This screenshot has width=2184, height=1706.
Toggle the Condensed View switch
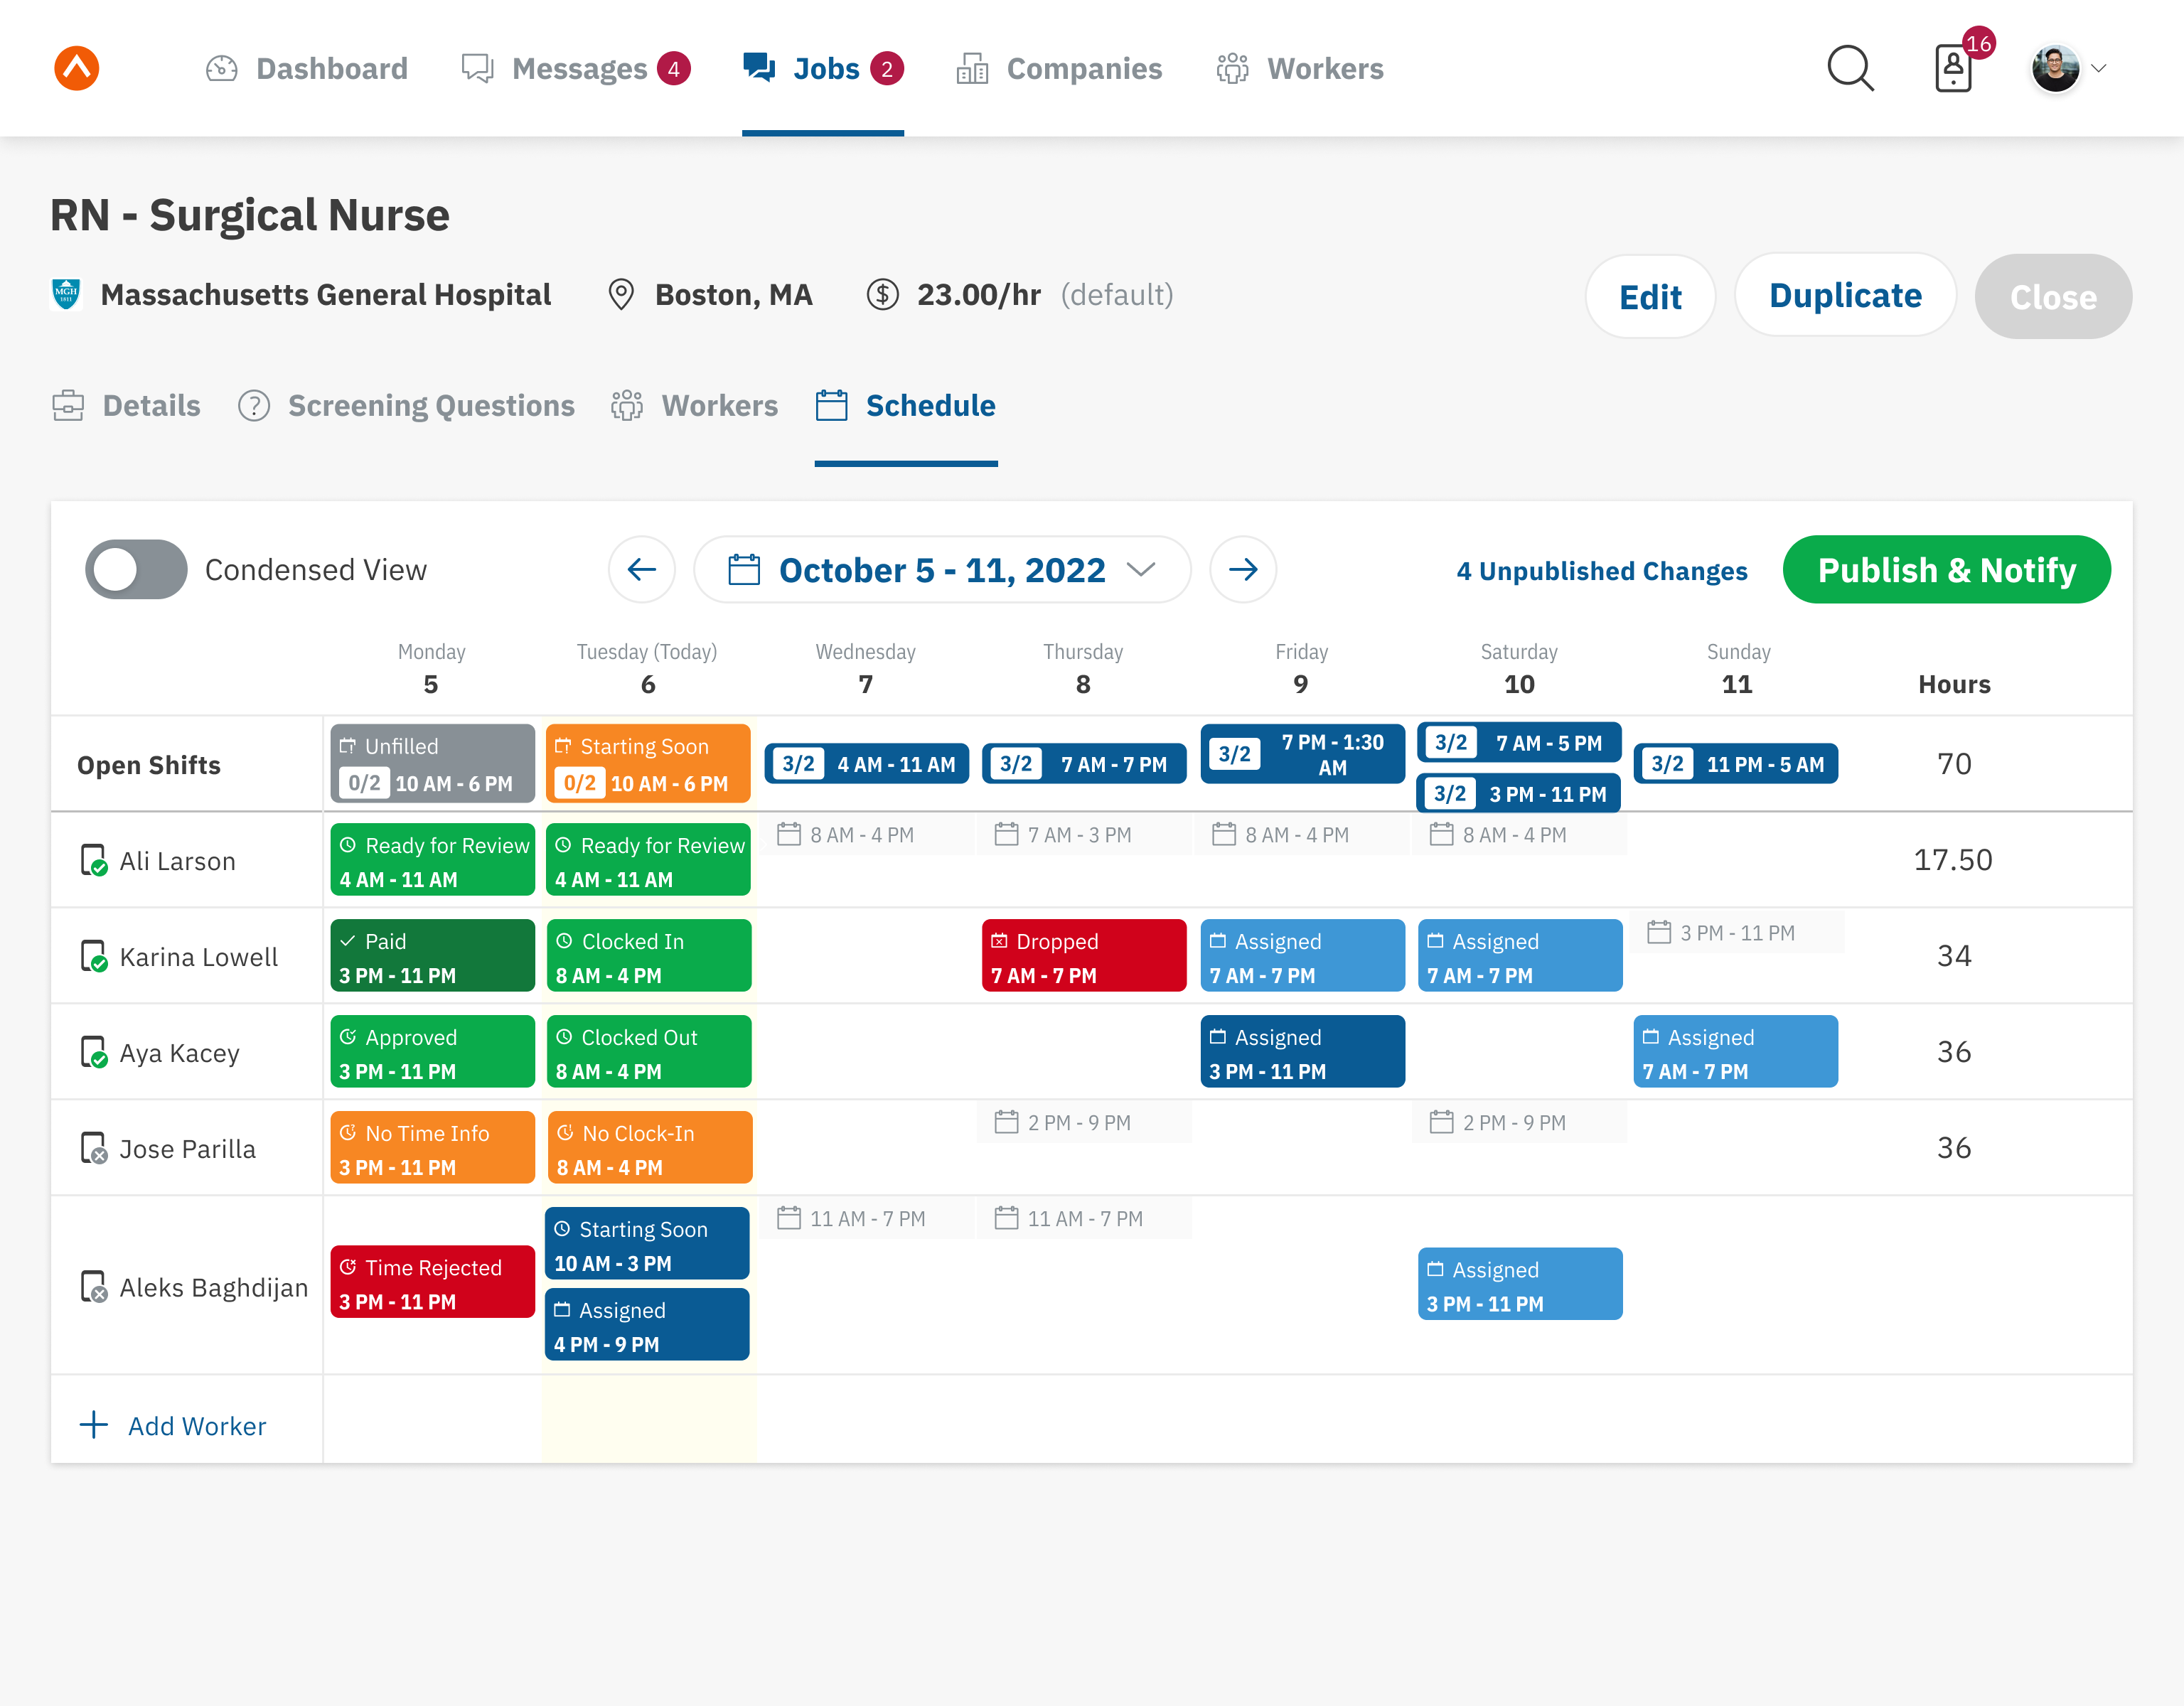(136, 570)
